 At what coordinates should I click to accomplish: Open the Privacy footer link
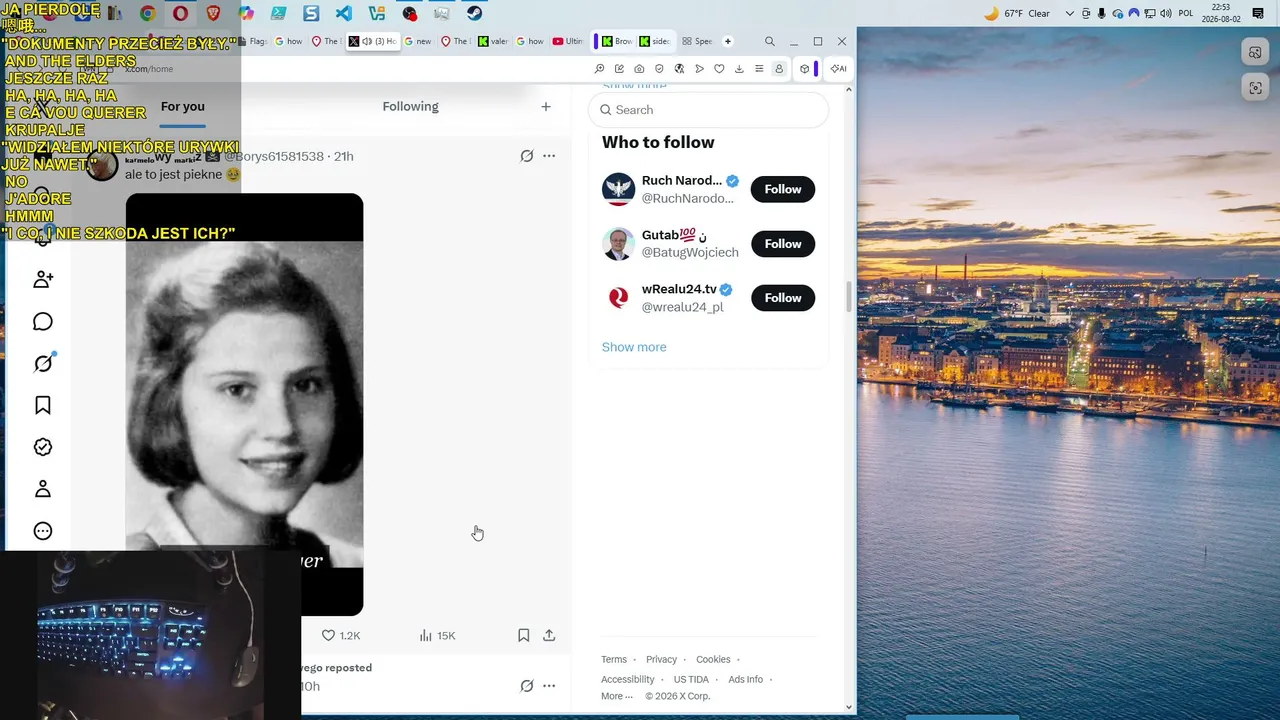661,659
